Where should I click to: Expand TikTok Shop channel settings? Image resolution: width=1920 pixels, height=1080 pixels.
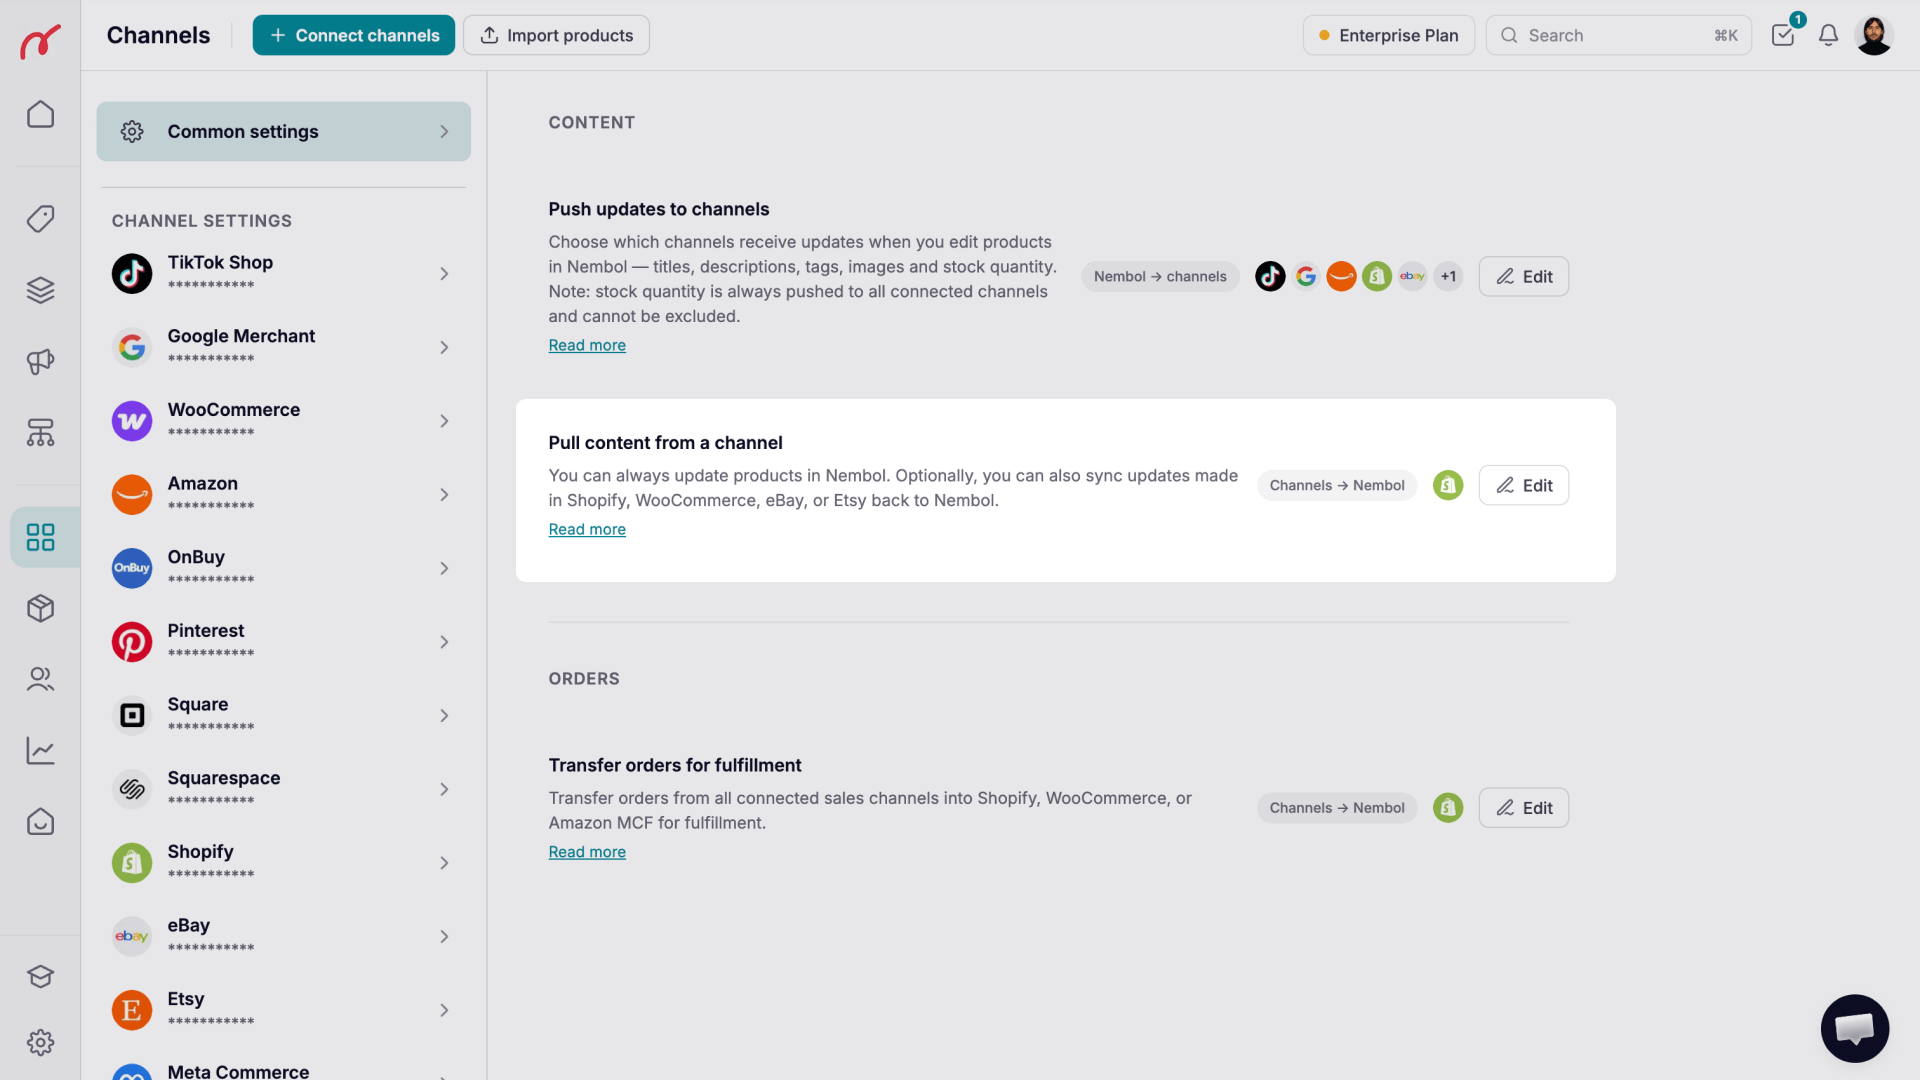tap(283, 273)
